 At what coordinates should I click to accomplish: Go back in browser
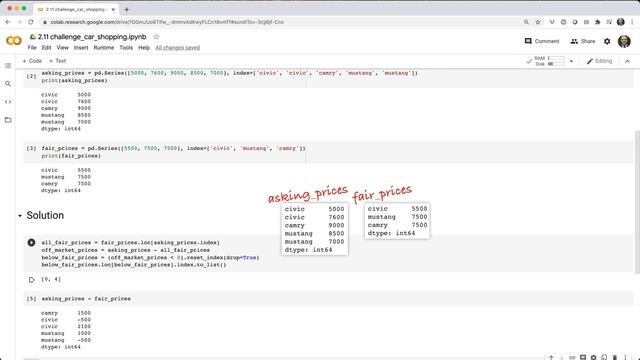click(8, 22)
